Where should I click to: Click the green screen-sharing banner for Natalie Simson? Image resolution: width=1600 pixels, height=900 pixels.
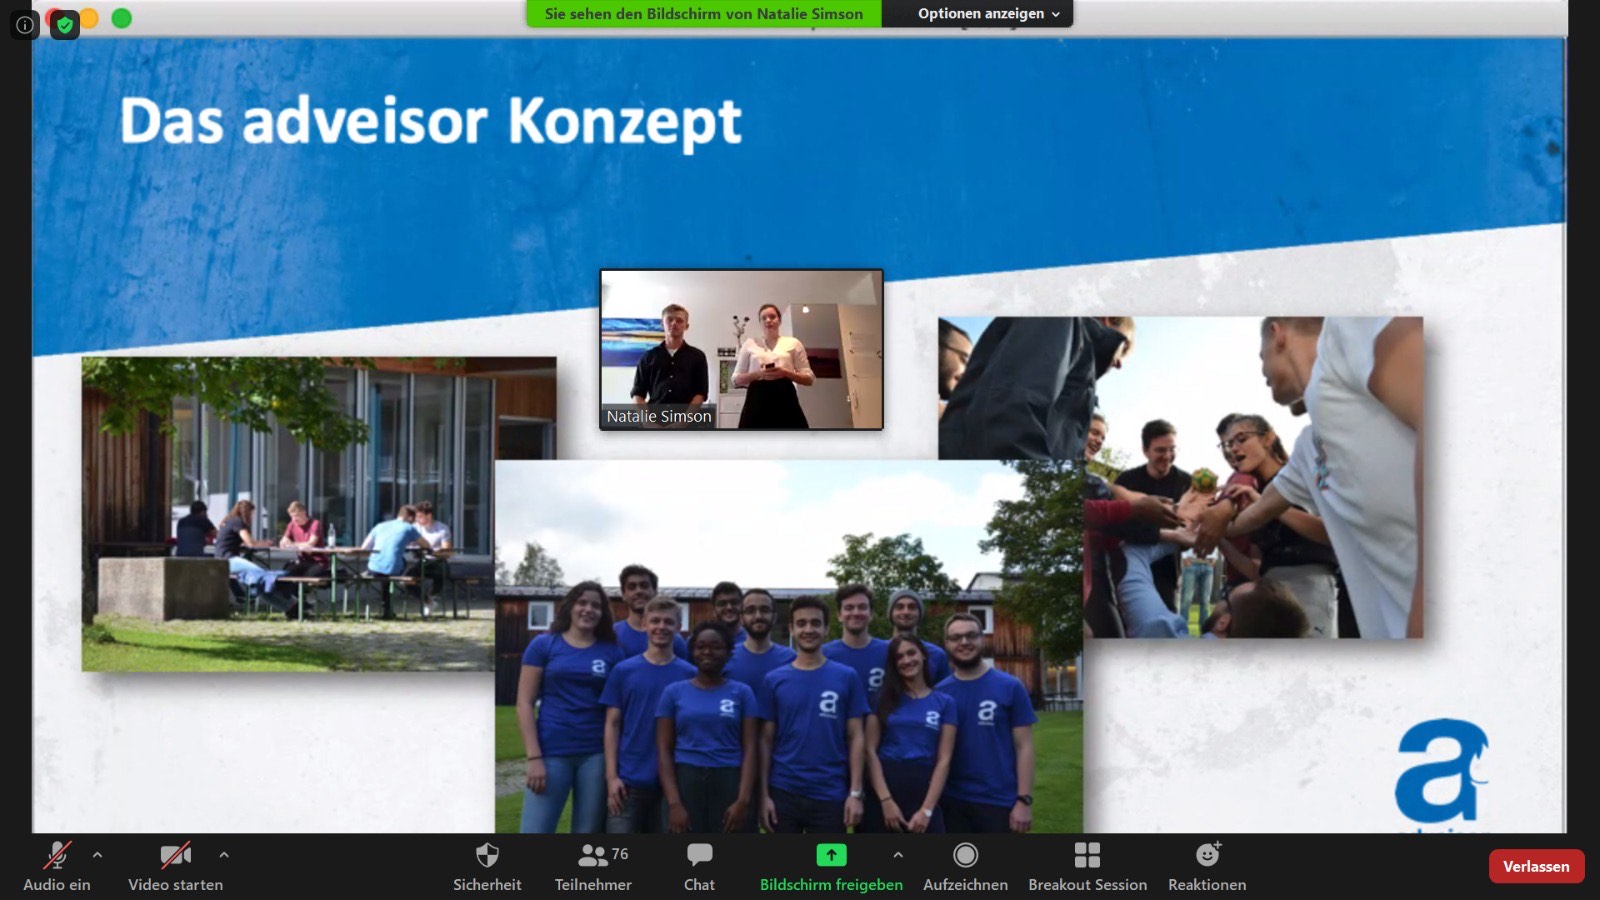pos(704,14)
